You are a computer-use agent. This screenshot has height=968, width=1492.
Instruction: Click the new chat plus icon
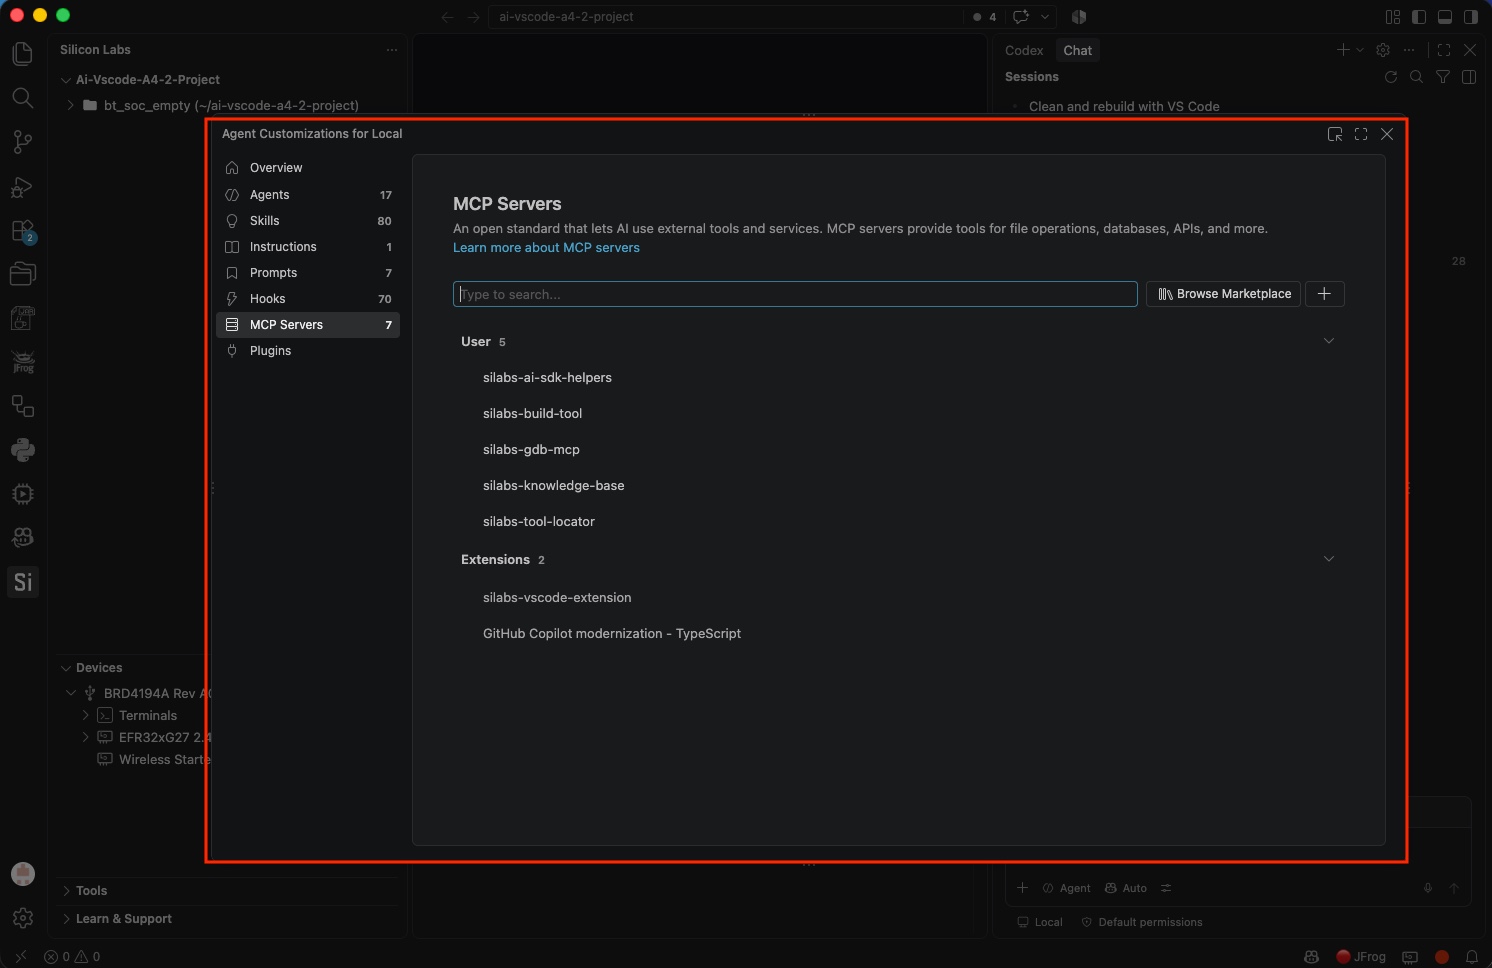point(1343,50)
